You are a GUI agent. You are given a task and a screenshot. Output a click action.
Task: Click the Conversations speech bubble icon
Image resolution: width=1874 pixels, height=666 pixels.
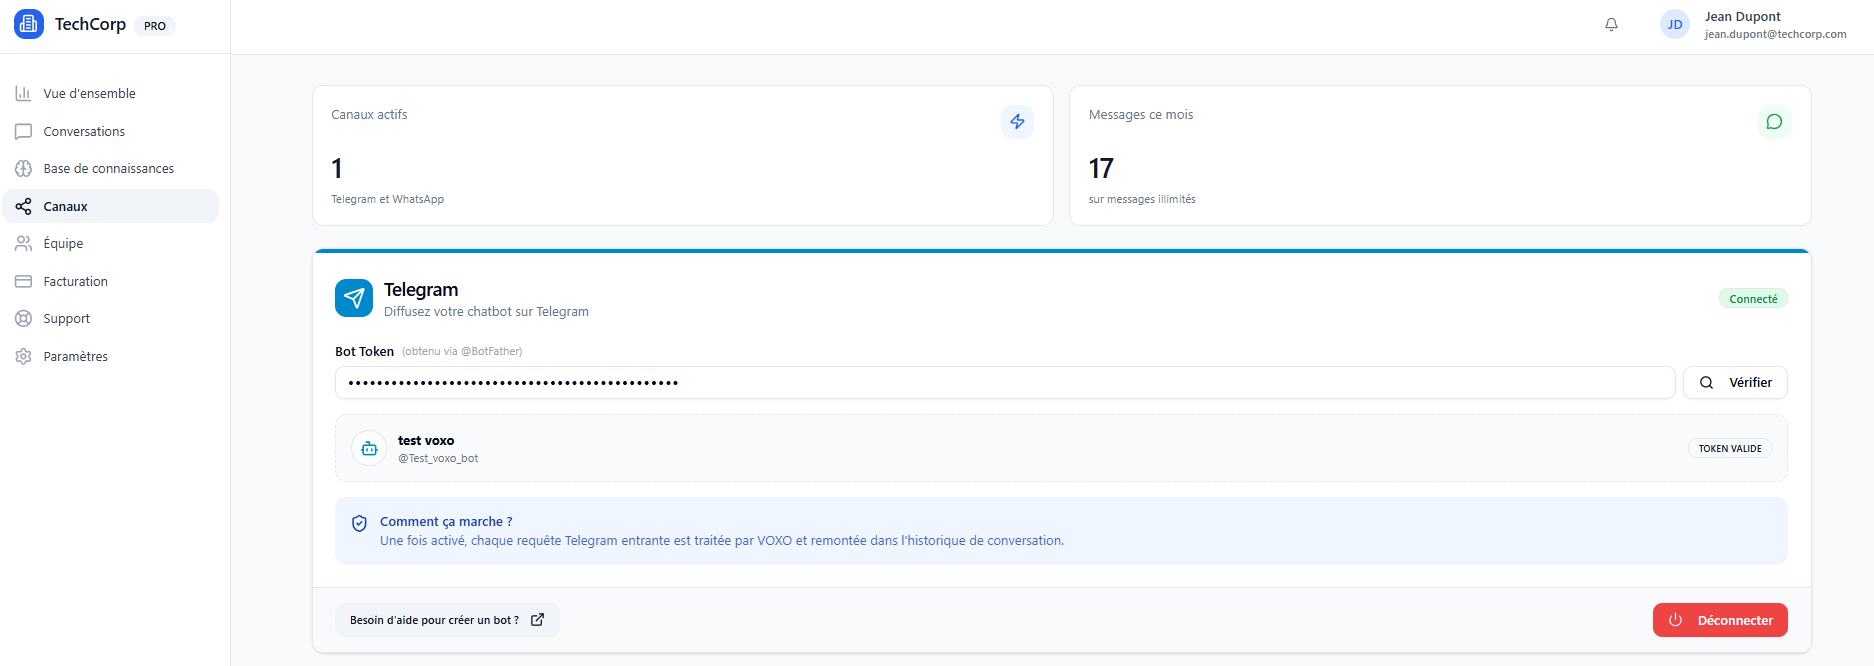click(x=23, y=132)
